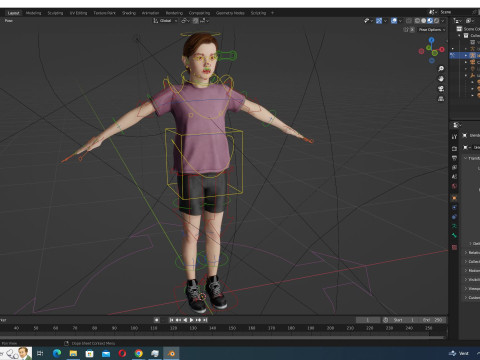Click the blue Z axis gizmo handle

point(432,40)
